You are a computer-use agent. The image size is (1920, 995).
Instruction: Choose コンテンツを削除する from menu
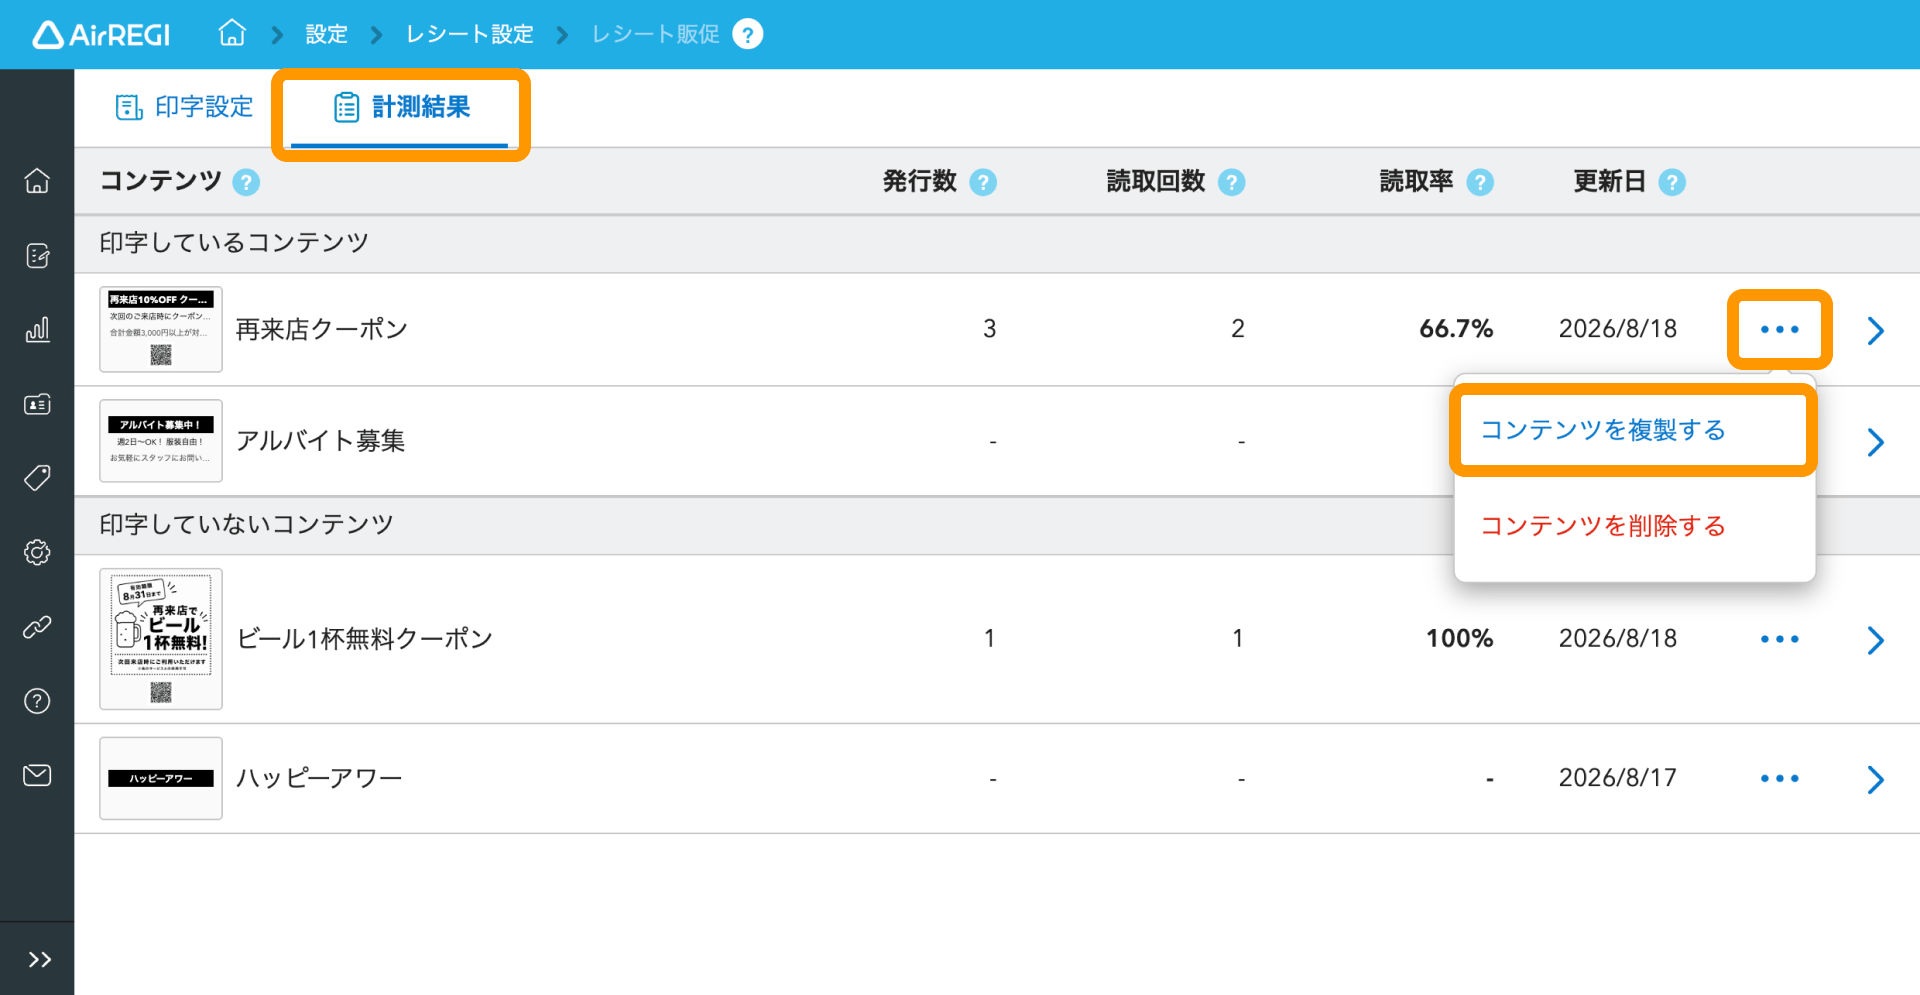[x=1603, y=526]
